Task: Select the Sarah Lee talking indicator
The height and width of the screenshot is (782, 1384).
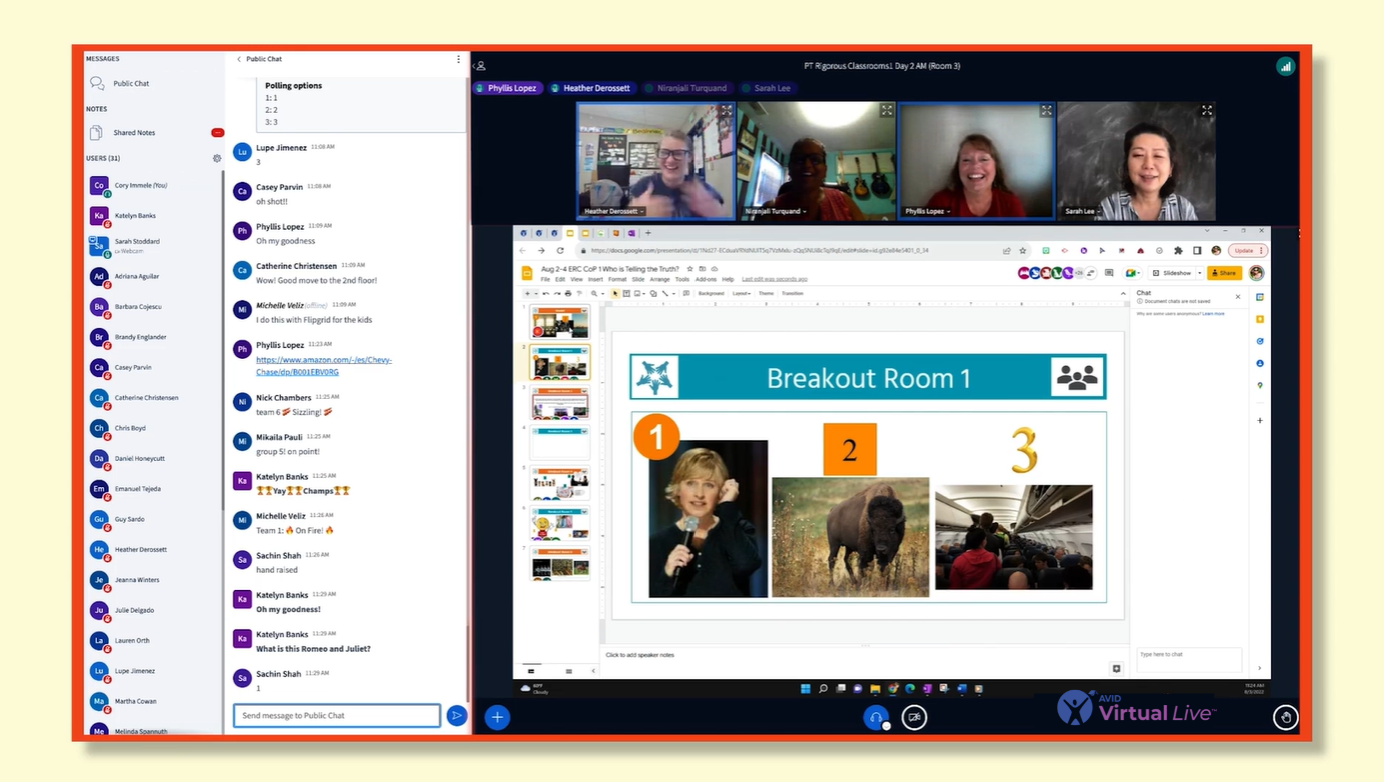Action: [767, 88]
